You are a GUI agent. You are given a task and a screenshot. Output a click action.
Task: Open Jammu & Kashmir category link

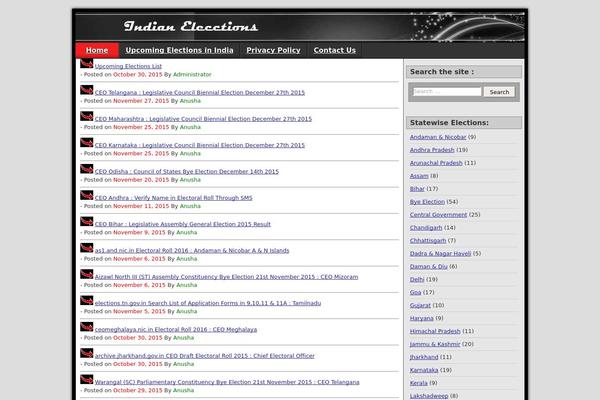click(435, 344)
